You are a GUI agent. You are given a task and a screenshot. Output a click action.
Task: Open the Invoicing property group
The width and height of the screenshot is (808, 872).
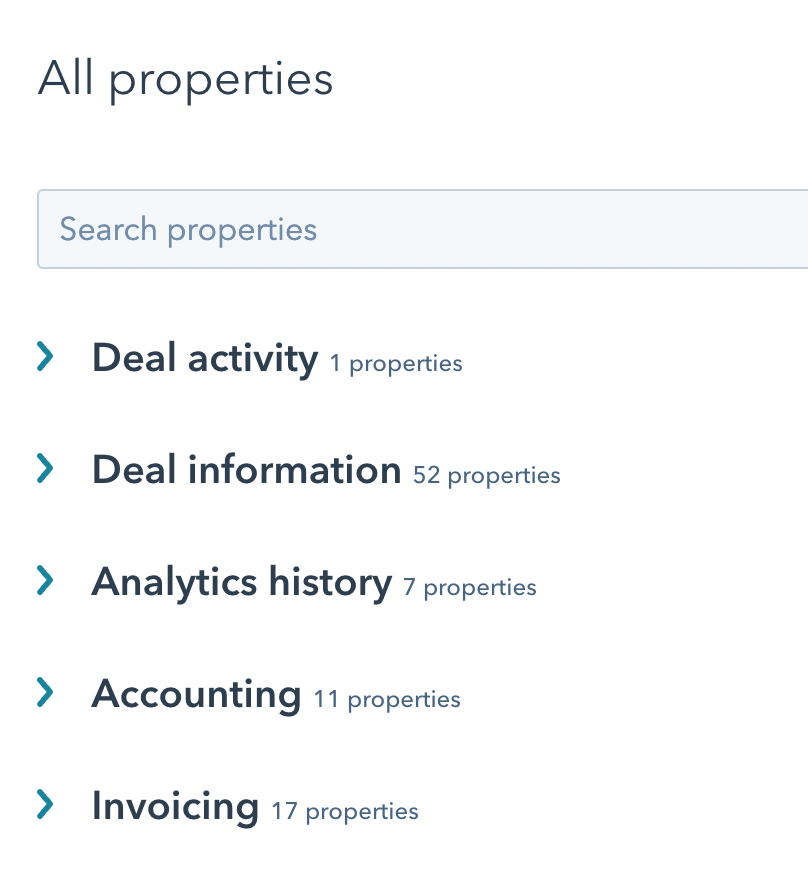pyautogui.click(x=175, y=805)
